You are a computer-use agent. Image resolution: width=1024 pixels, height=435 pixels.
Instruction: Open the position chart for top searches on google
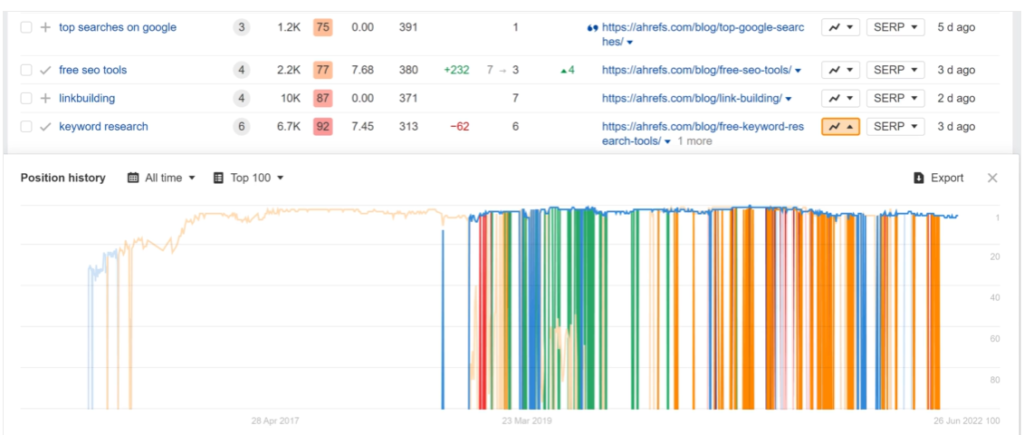point(839,27)
